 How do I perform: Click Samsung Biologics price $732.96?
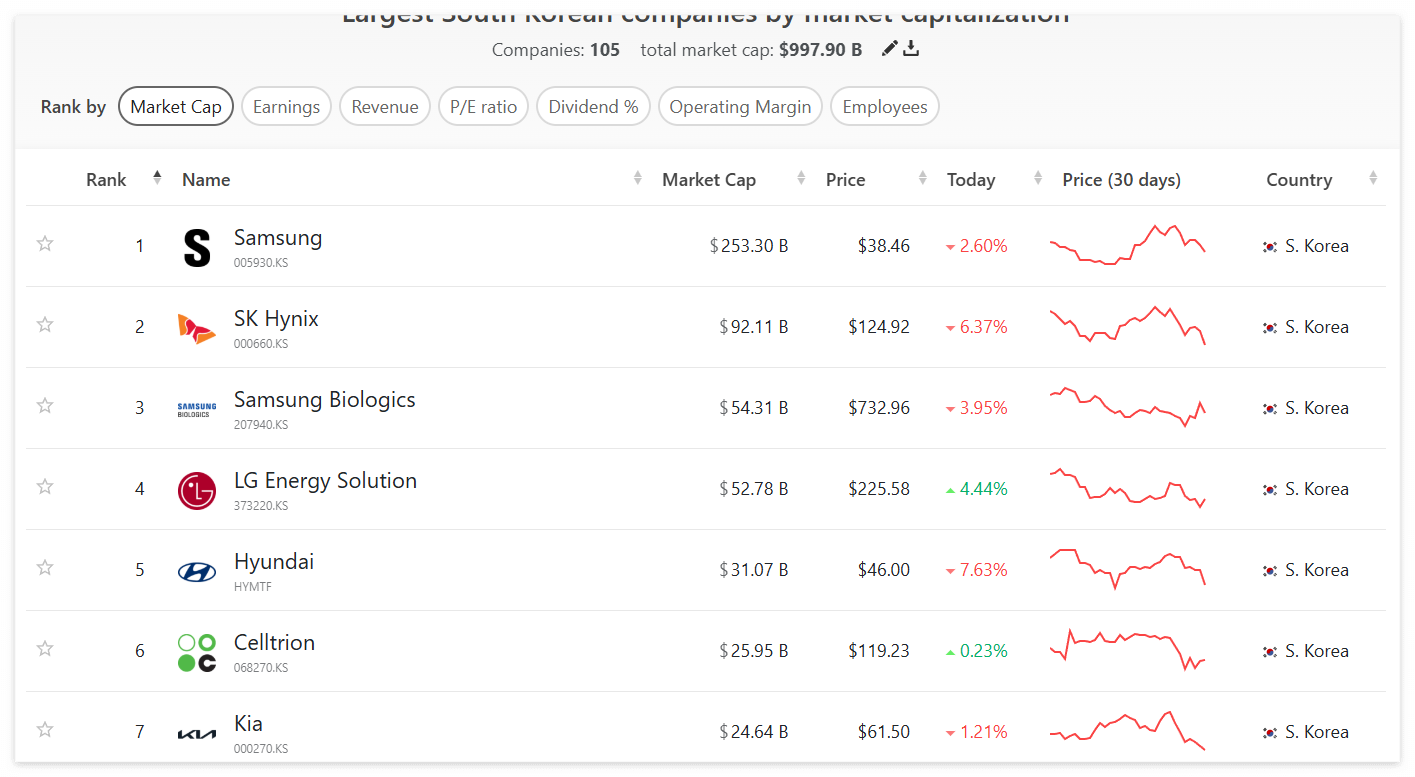(879, 408)
